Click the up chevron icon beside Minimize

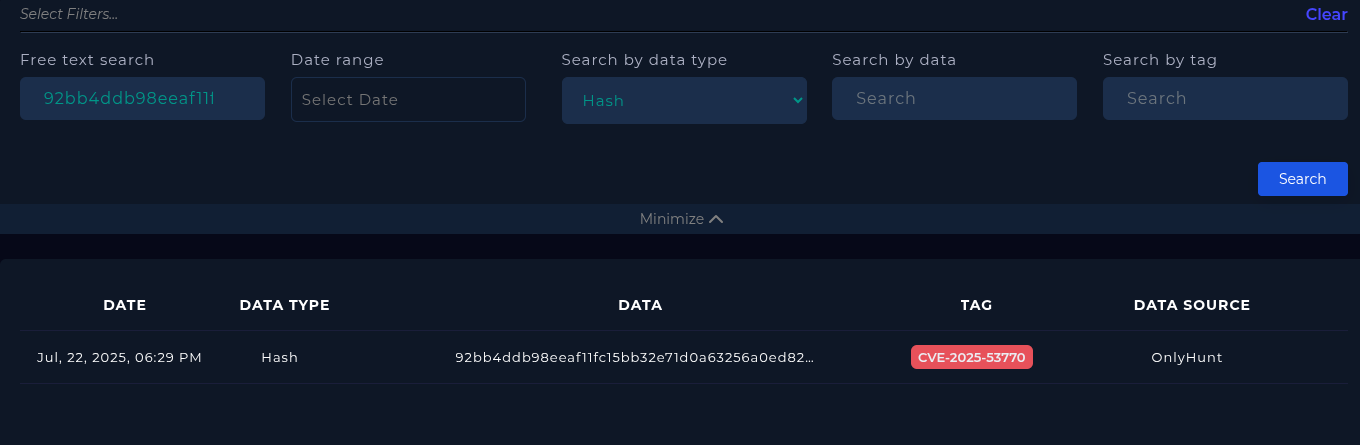pyautogui.click(x=716, y=219)
